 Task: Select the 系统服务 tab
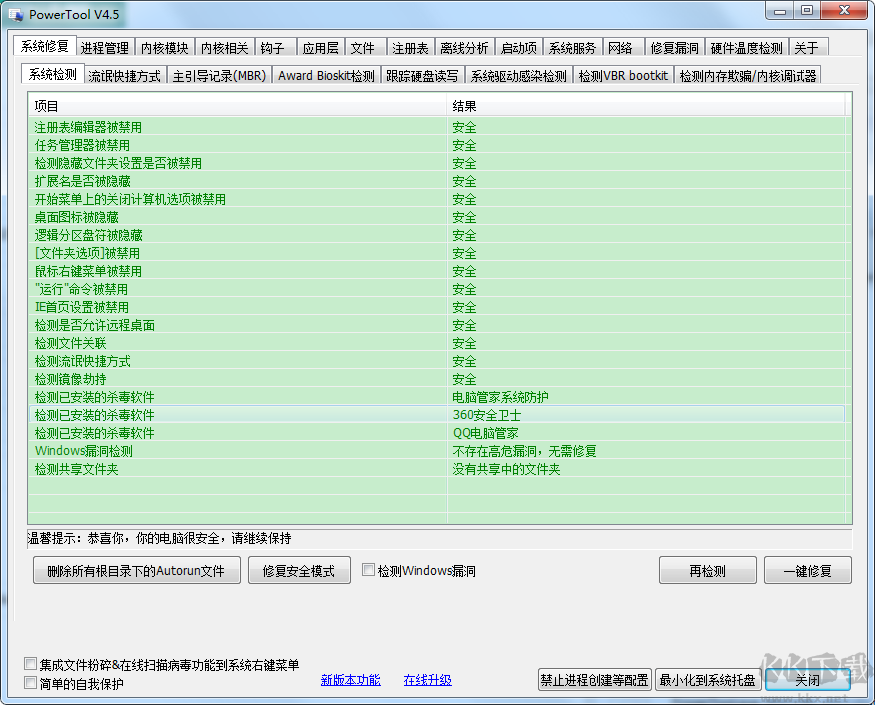pyautogui.click(x=572, y=46)
